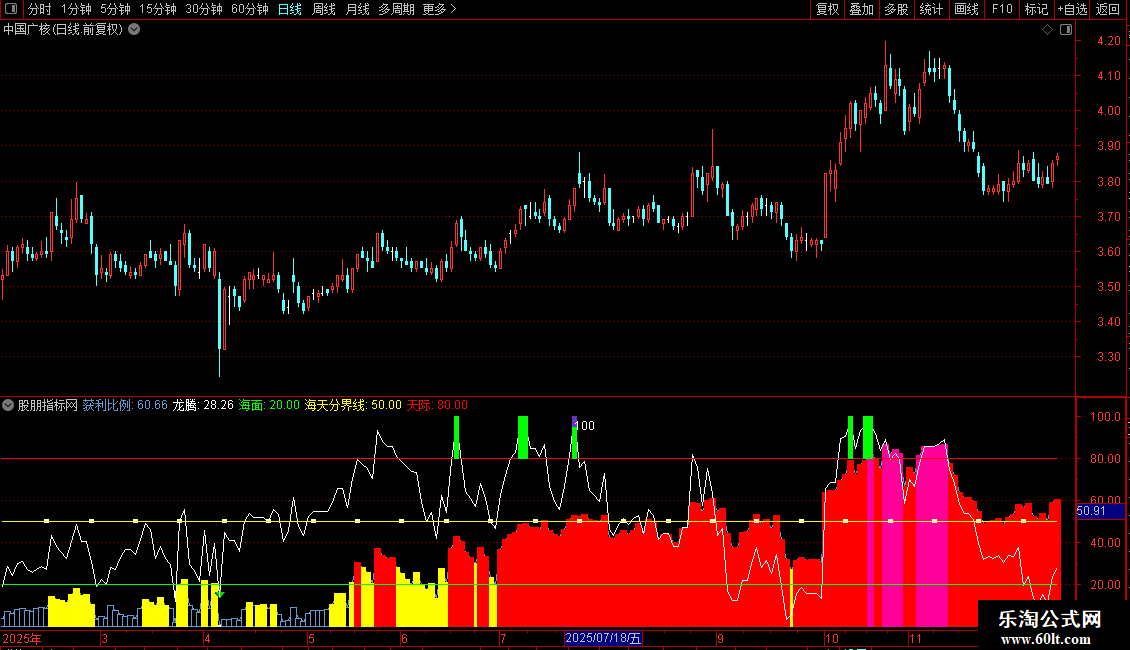Screen dimensions: 1130x650
Task: Open the indicator panel dropdown beside 股朋指标网
Action: [x=8, y=405]
